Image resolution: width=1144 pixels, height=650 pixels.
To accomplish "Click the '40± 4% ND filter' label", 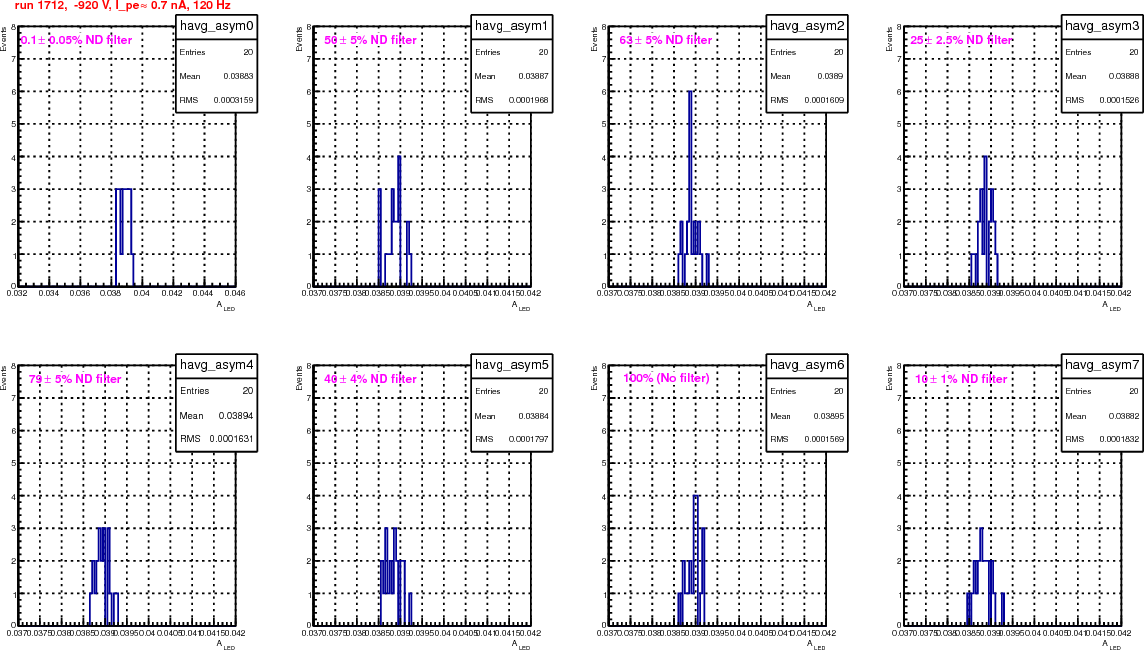I will pos(370,379).
